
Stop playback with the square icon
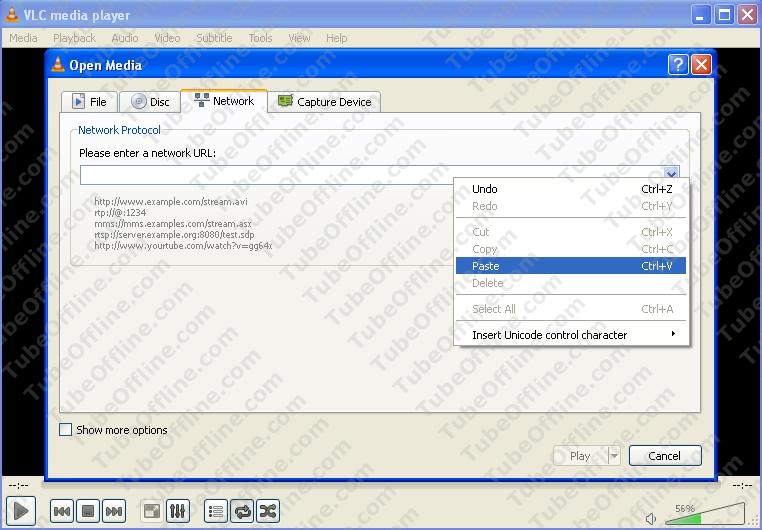point(88,511)
